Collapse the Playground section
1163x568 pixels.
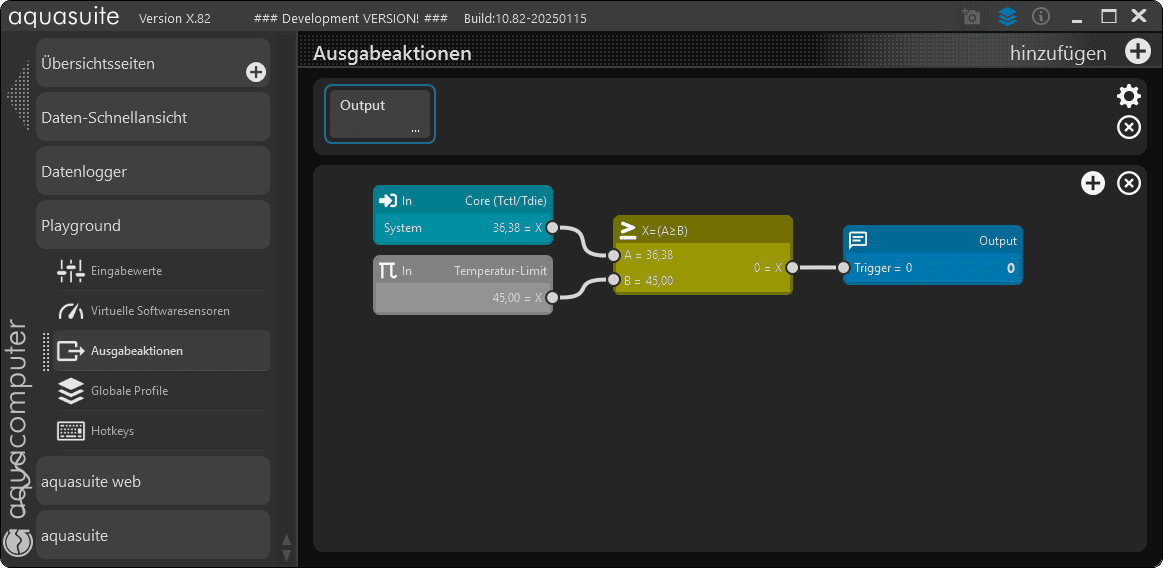(153, 225)
